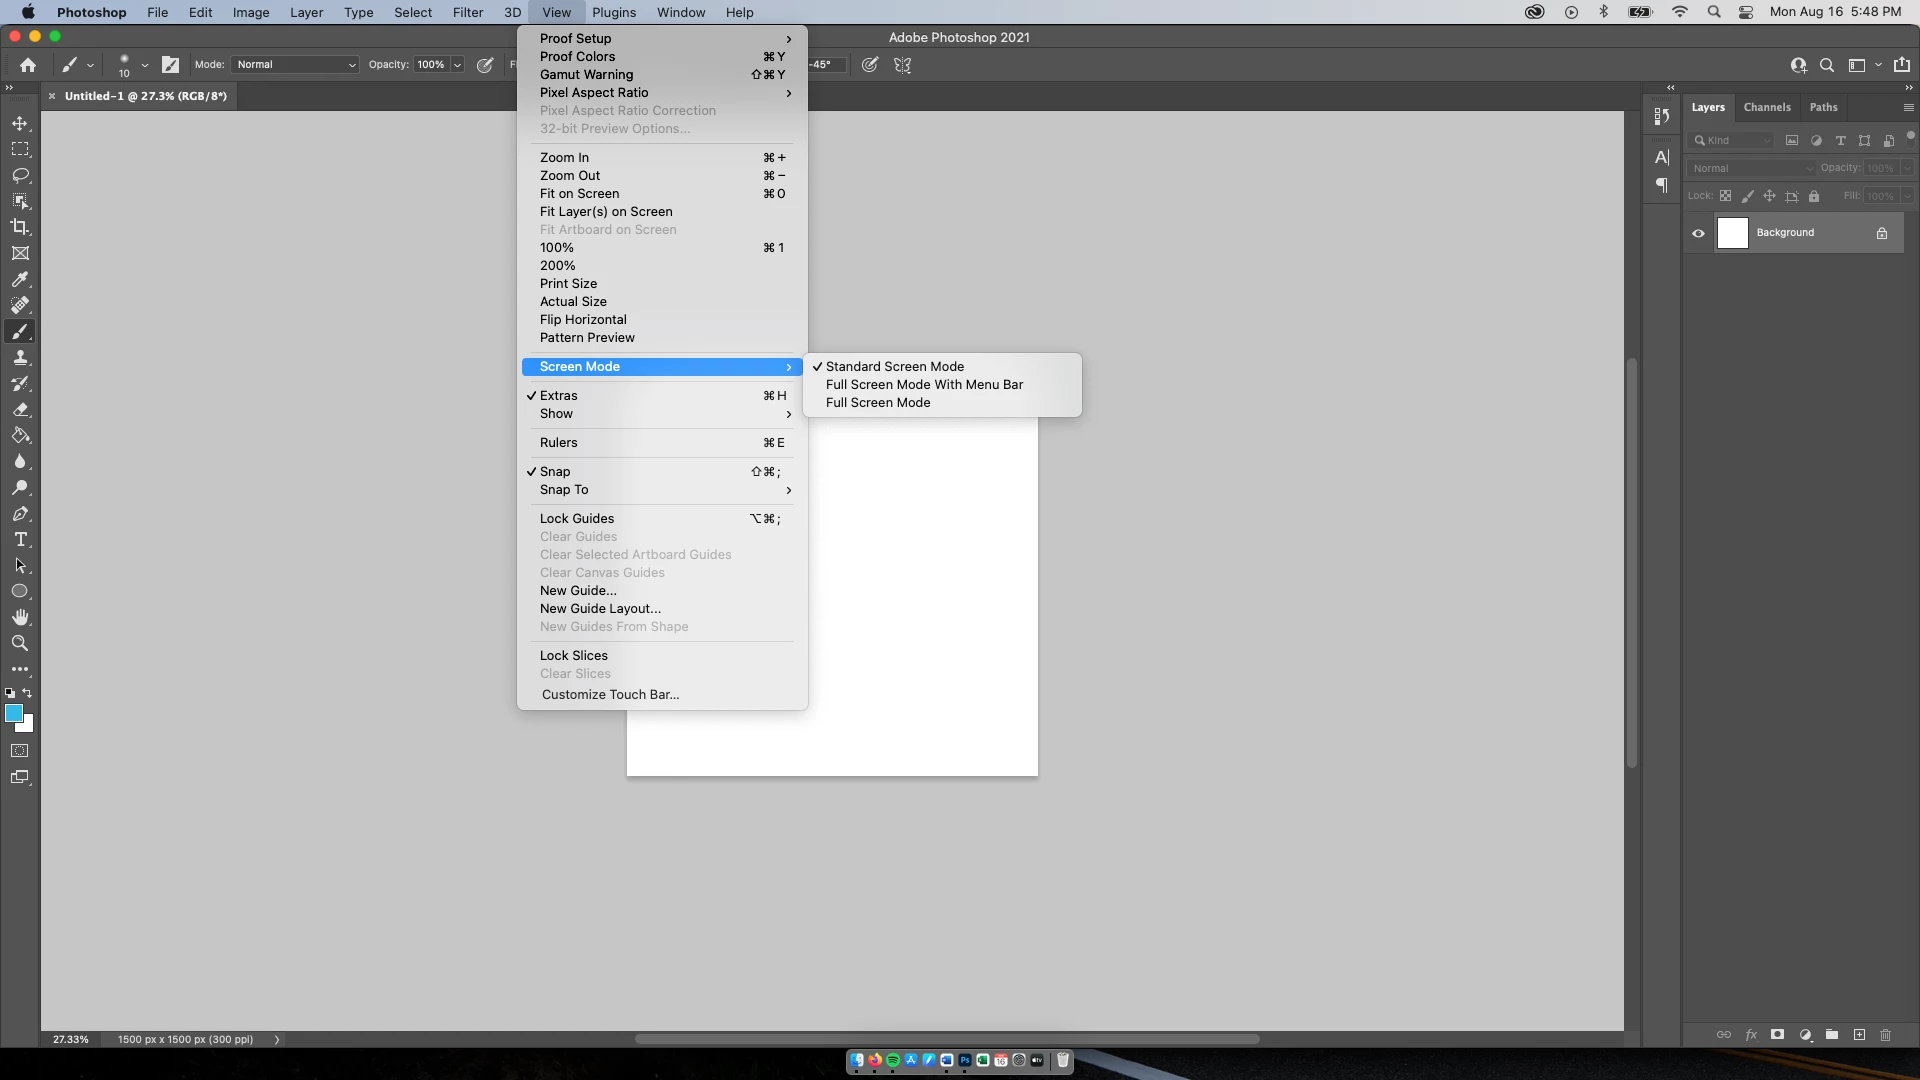Select the Move tool
This screenshot has width=1920, height=1080.
point(20,123)
